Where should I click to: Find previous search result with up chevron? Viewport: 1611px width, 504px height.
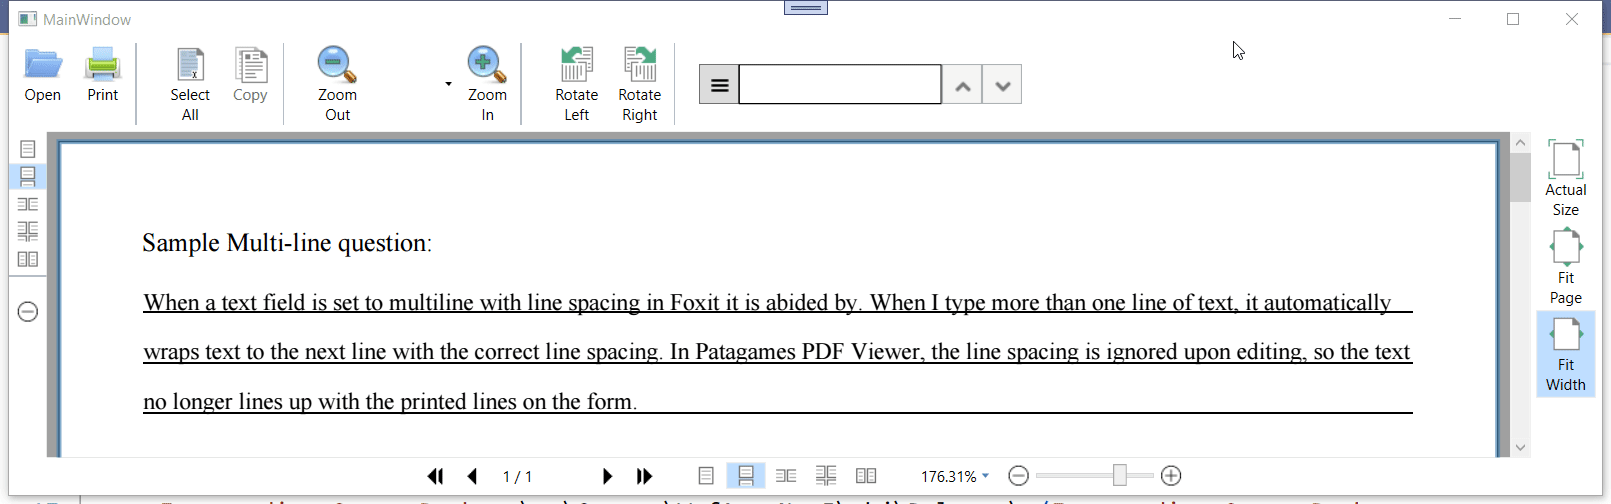[x=962, y=85]
